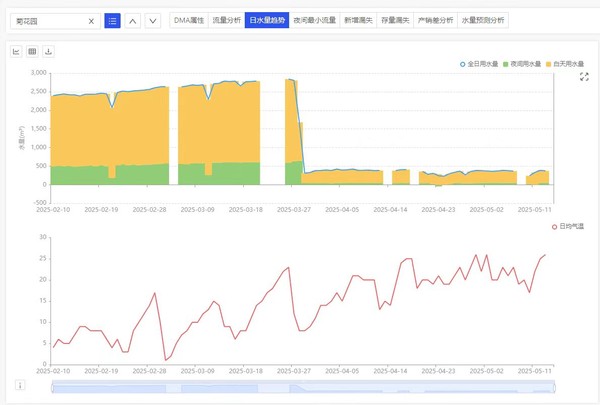Switch chart to line chart view

click(17, 51)
